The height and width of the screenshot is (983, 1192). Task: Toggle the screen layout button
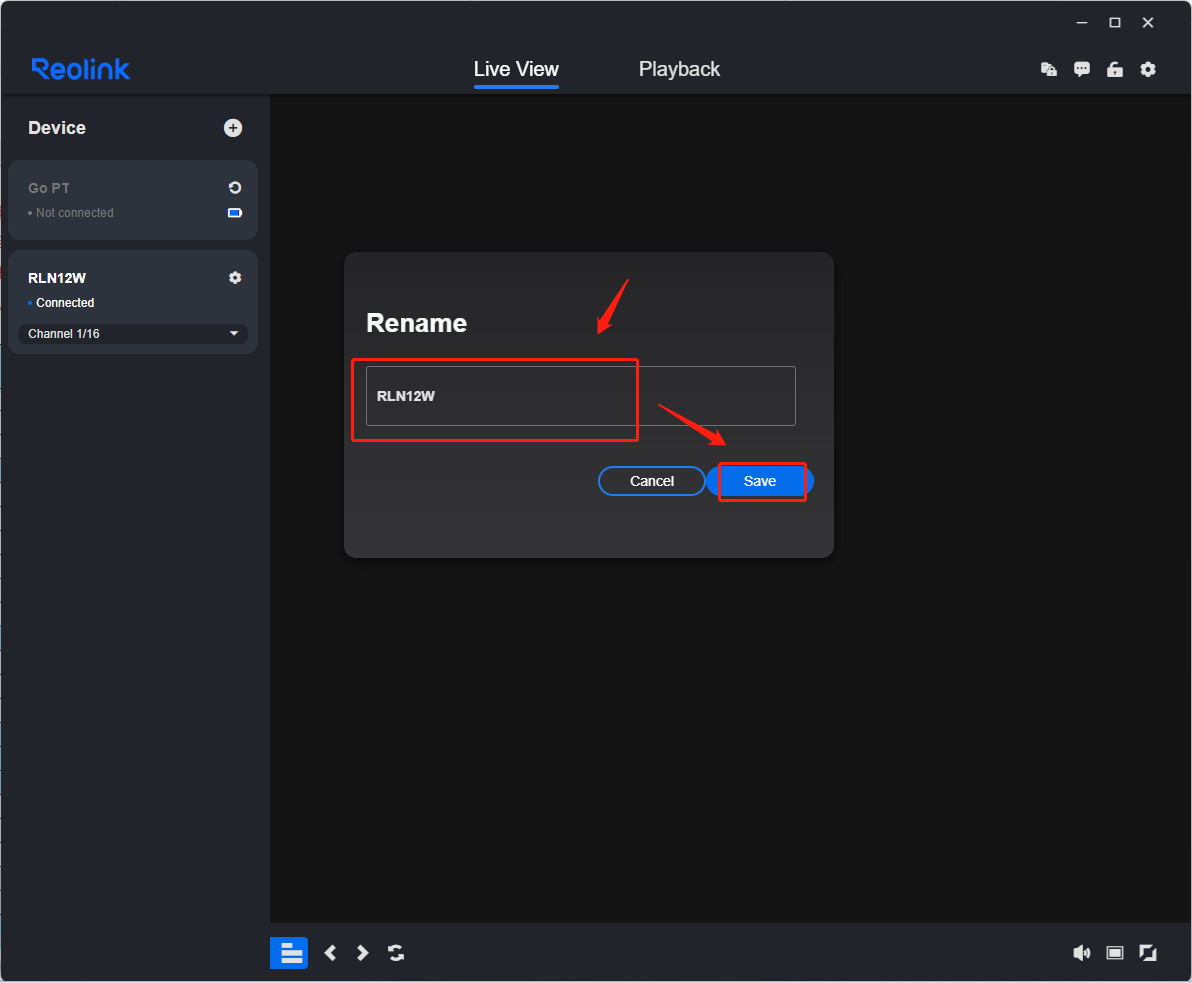pyautogui.click(x=289, y=953)
